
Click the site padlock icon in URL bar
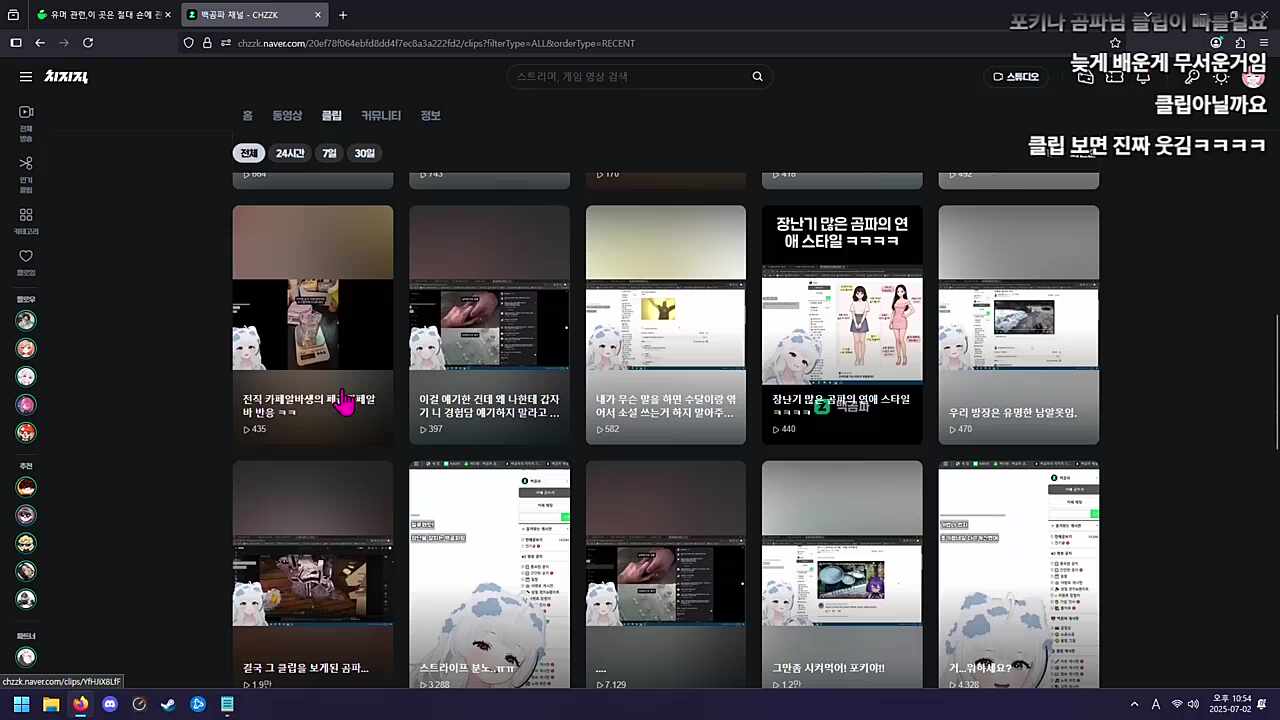(207, 43)
